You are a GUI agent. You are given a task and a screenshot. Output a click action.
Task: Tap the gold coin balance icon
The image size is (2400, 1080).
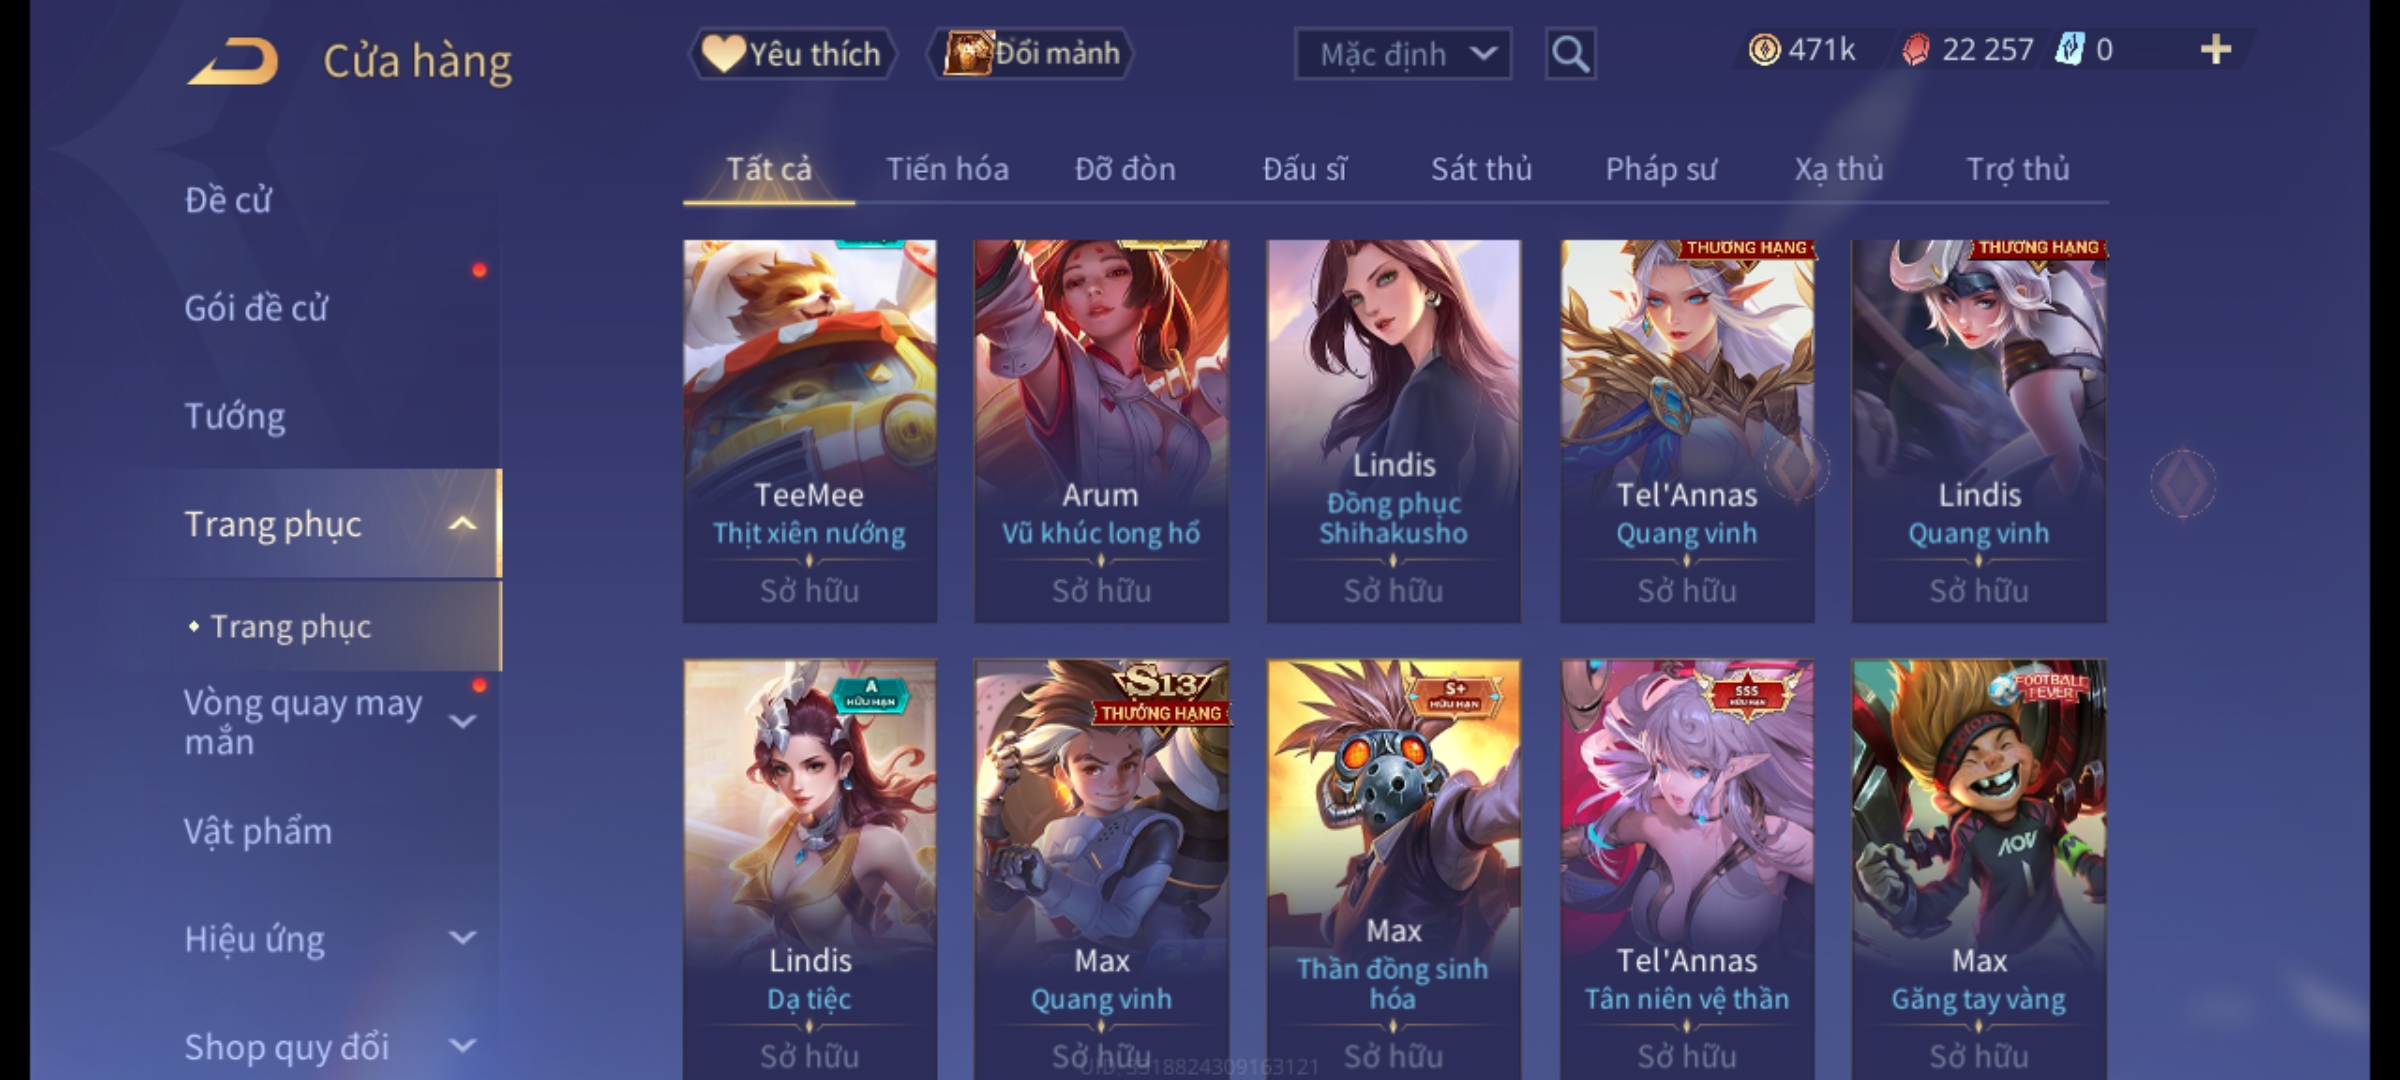point(1764,50)
